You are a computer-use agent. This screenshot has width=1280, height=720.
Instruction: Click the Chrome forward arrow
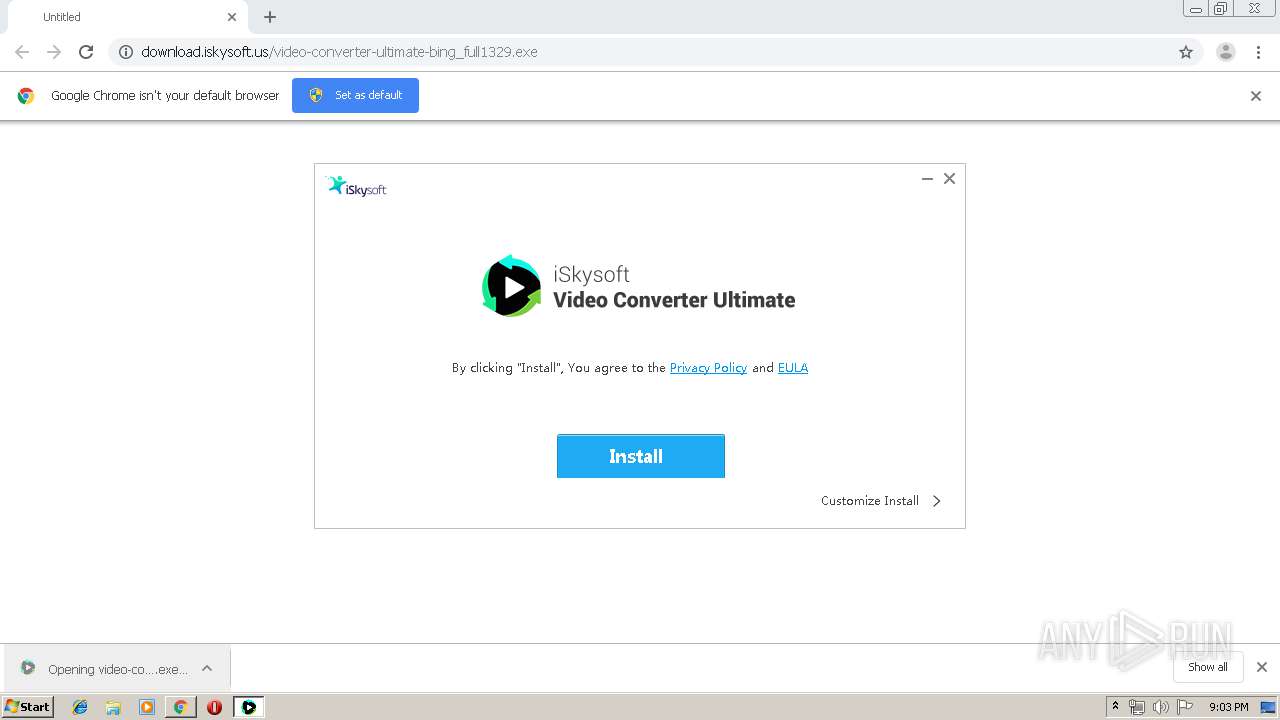click(54, 52)
